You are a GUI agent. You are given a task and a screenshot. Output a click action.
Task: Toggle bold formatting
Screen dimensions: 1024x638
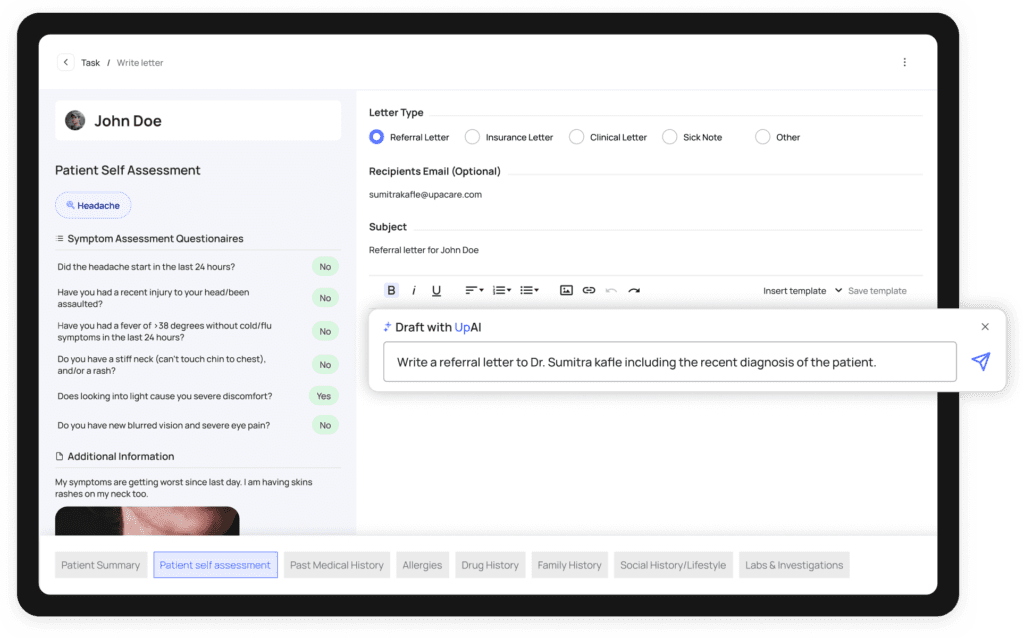pyautogui.click(x=391, y=291)
